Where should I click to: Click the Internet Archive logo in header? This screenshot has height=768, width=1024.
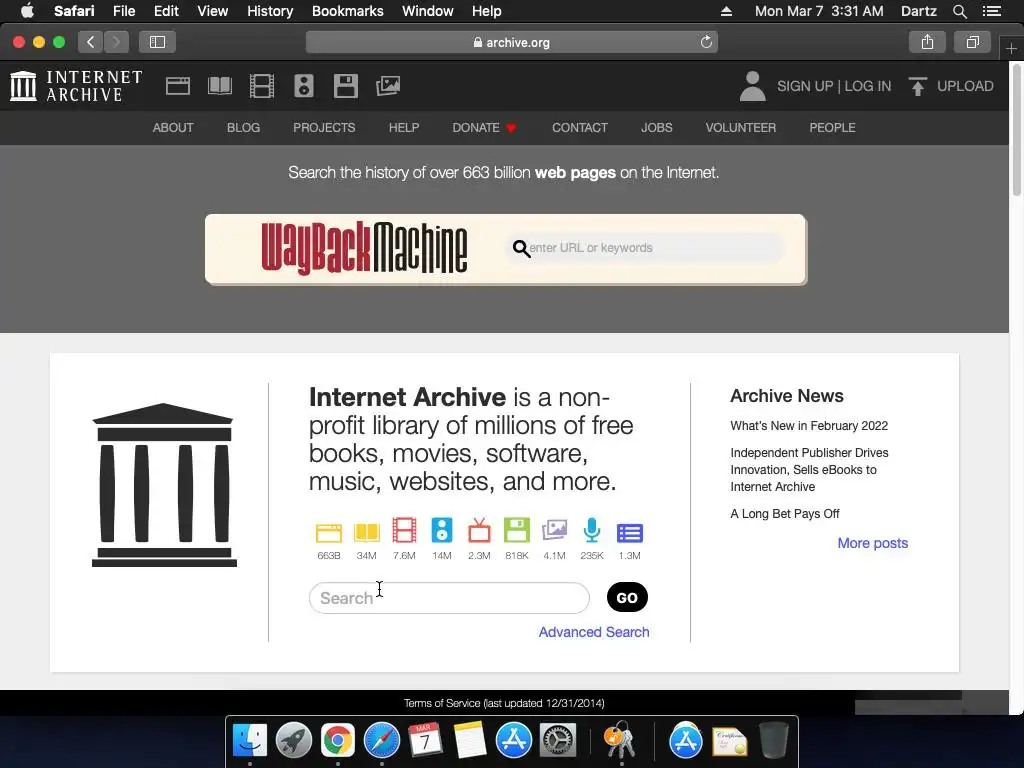[x=76, y=86]
